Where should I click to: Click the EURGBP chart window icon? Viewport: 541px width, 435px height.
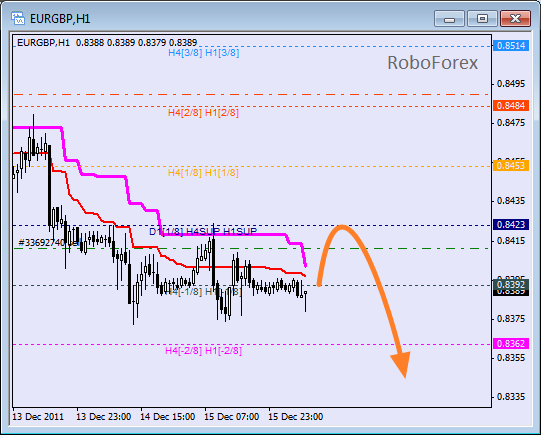tap(18, 18)
